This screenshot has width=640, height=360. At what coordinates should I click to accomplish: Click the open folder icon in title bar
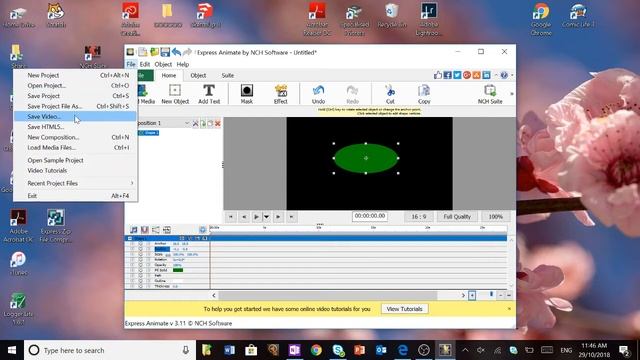point(154,52)
